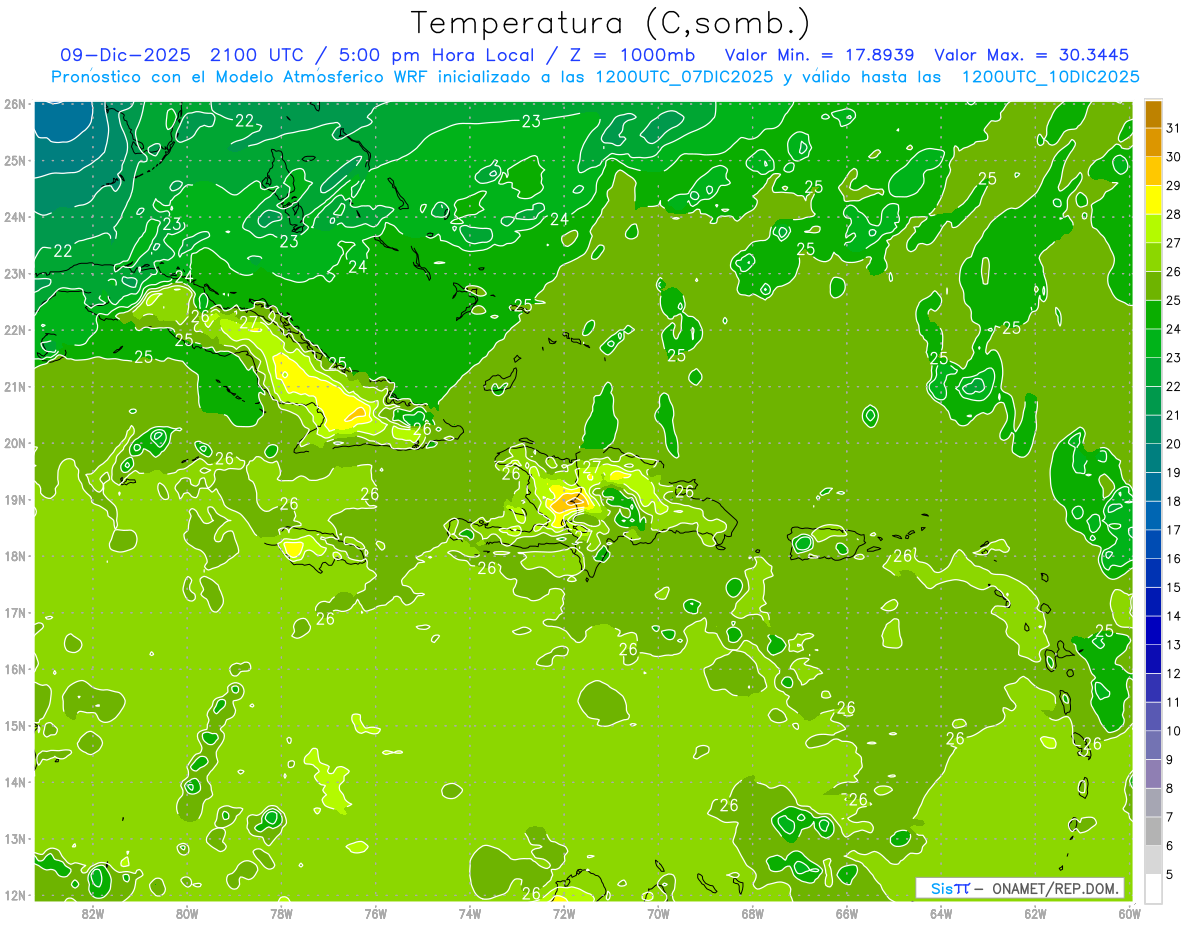
Task: Click the '76W' longitude axis label
Action: (375, 913)
